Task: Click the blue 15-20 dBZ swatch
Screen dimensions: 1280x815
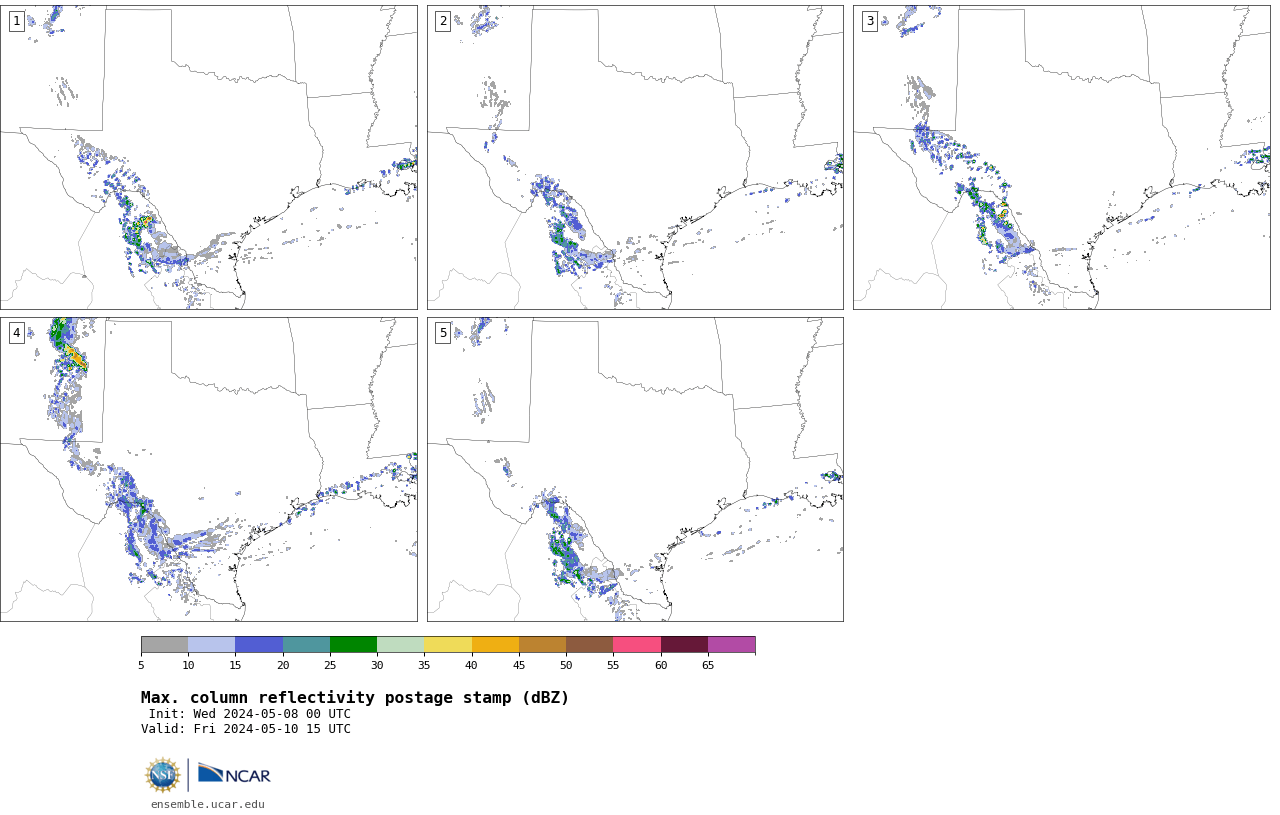Action: pyautogui.click(x=259, y=644)
